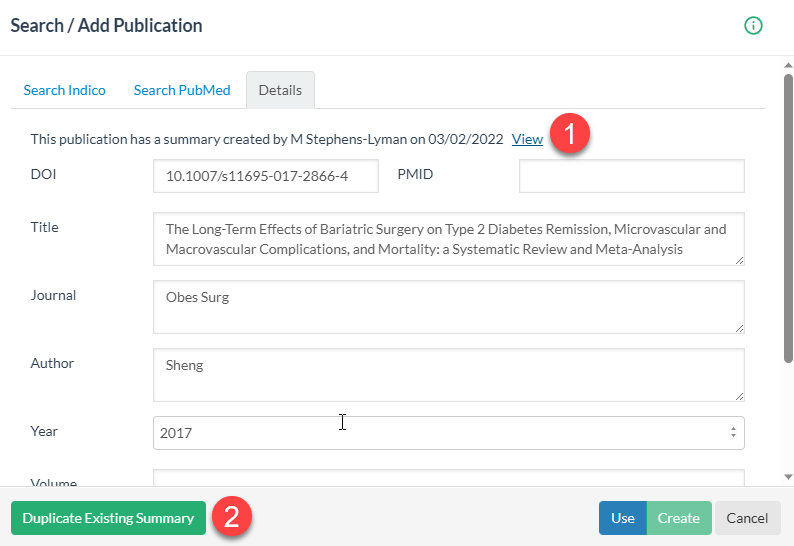Cancel the Add Publication dialog

[x=747, y=518]
